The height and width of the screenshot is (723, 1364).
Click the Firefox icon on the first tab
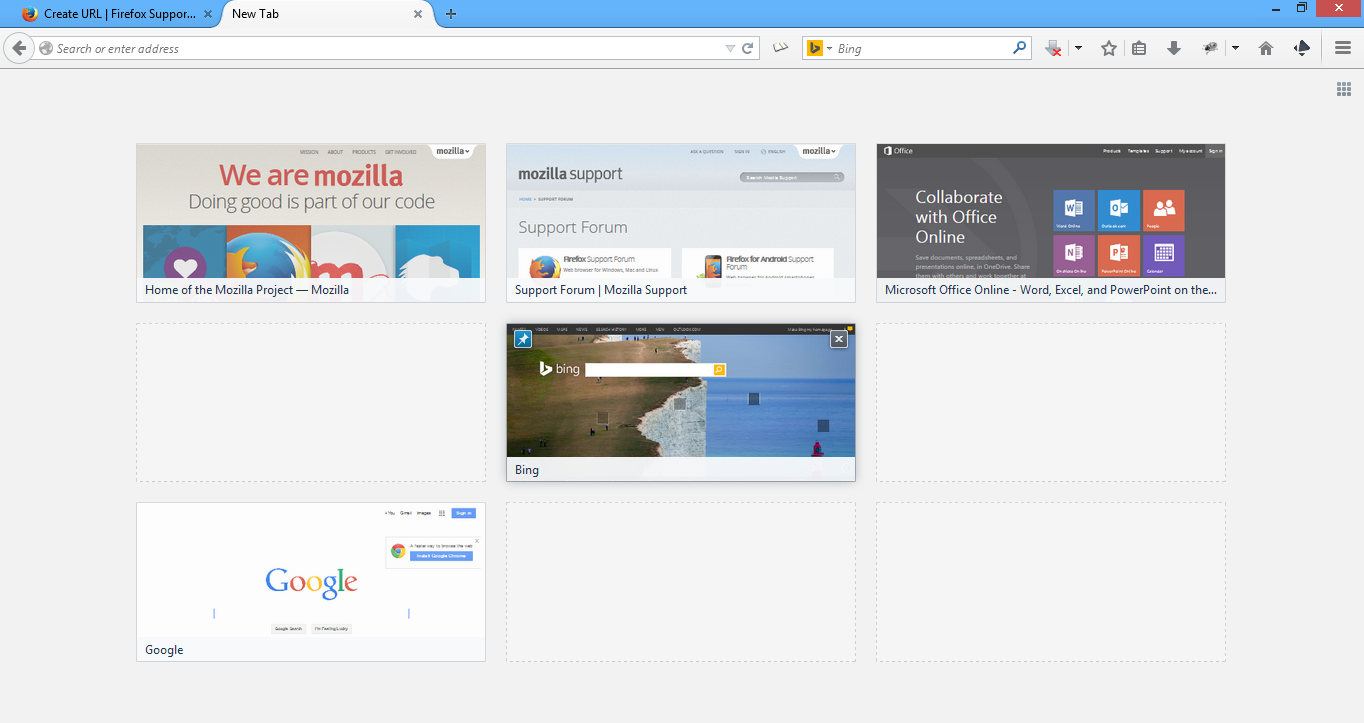pyautogui.click(x=30, y=14)
